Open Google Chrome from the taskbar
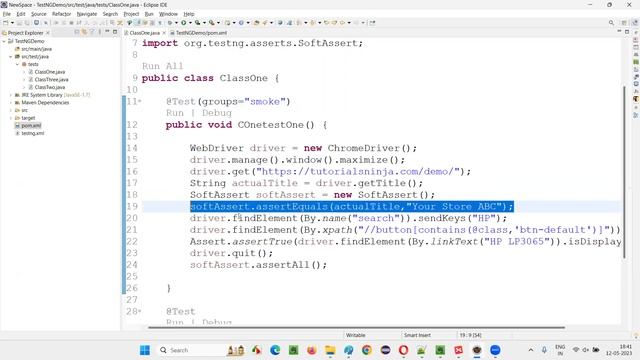Screen dimensions: 640x360 pyautogui.click(x=367, y=350)
